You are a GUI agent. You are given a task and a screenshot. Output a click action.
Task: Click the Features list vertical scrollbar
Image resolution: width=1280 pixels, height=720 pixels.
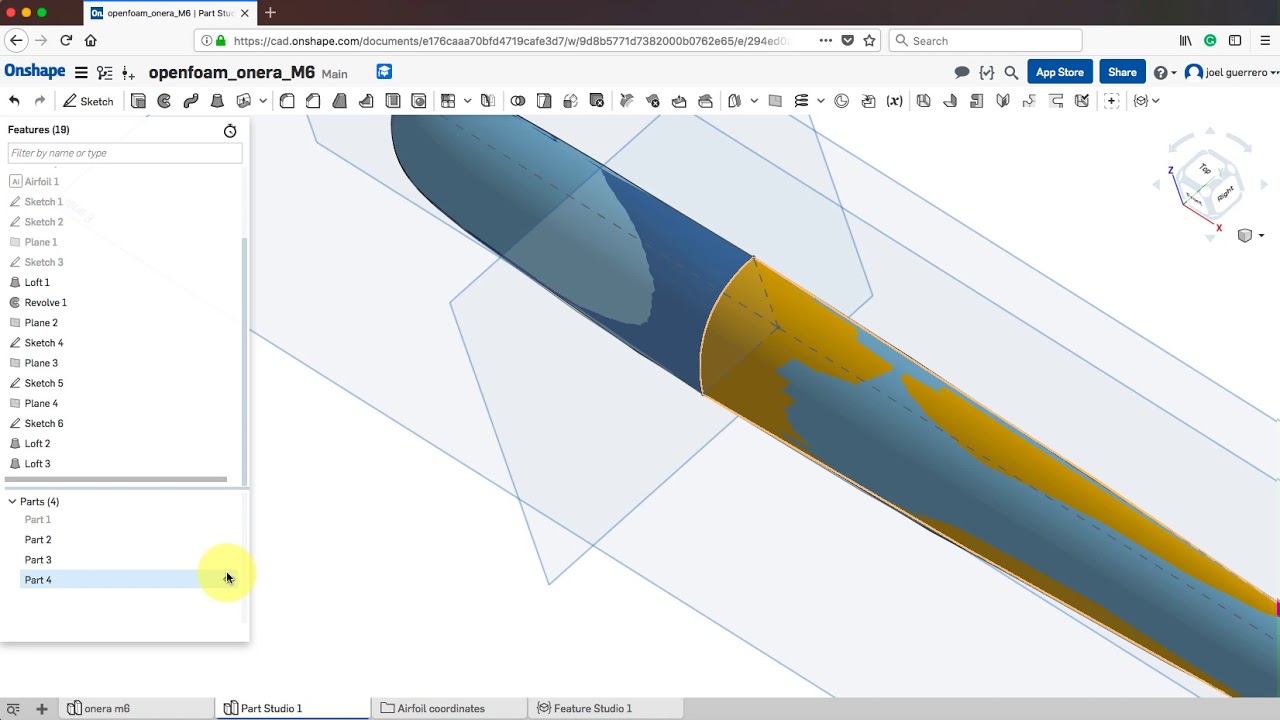(x=245, y=360)
